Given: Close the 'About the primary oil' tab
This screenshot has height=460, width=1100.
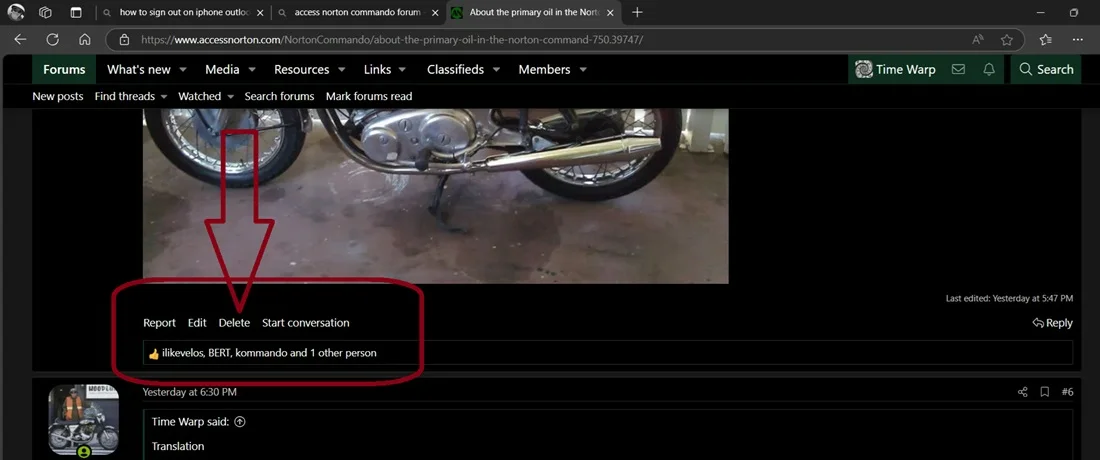Looking at the screenshot, I should [x=610, y=13].
